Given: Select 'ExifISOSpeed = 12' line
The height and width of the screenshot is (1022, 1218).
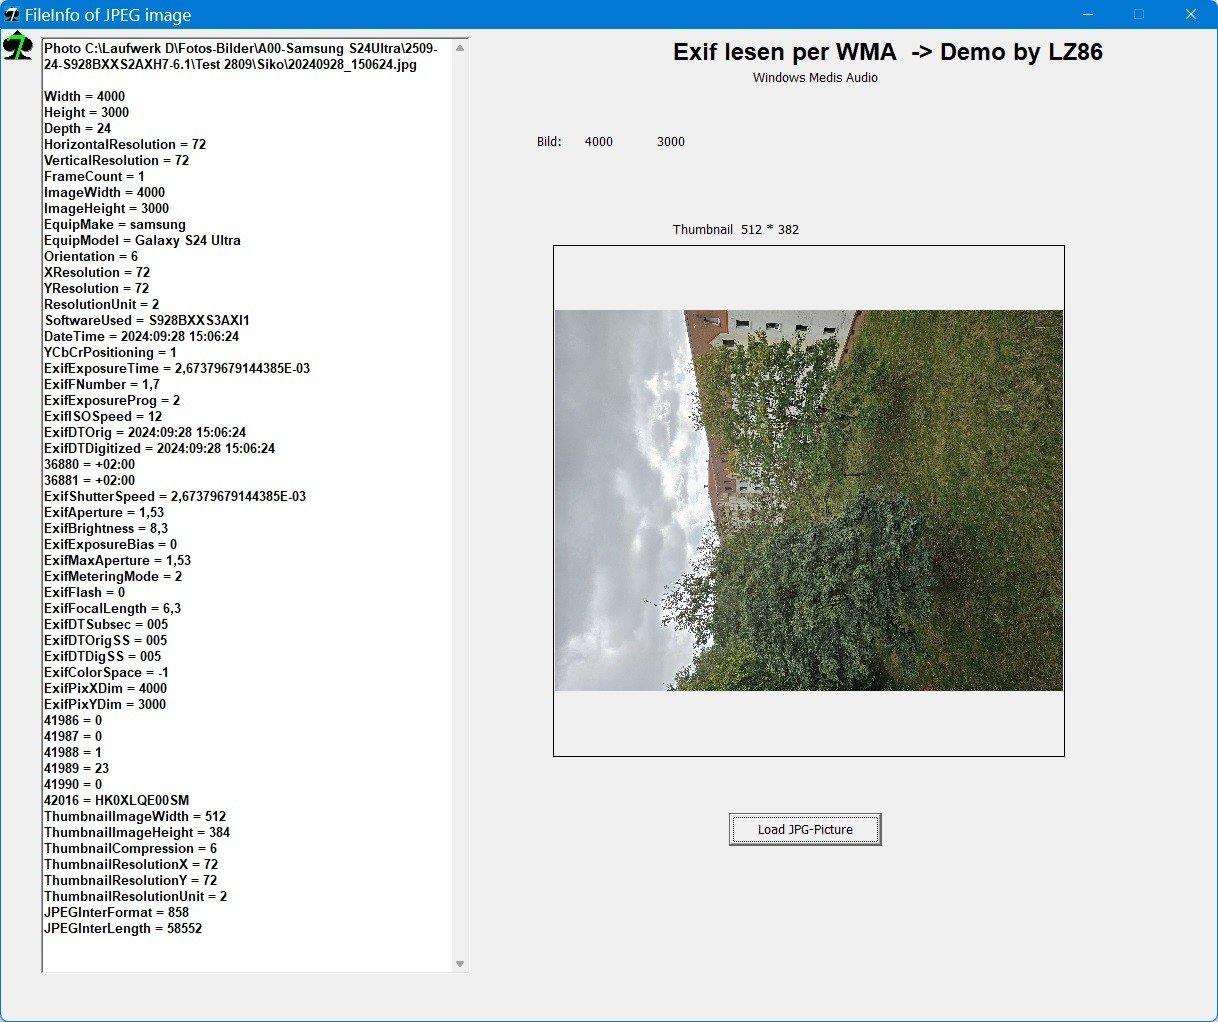Looking at the screenshot, I should 103,416.
